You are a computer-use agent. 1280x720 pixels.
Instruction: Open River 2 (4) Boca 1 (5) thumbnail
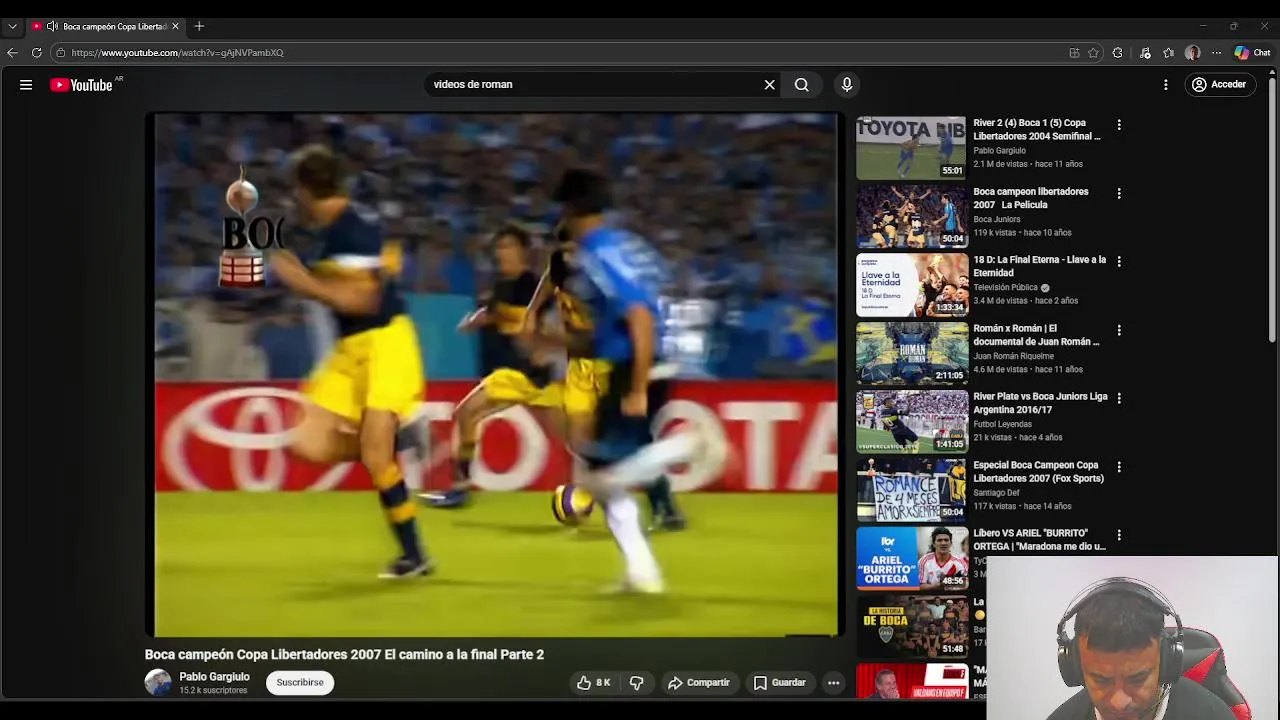point(911,148)
